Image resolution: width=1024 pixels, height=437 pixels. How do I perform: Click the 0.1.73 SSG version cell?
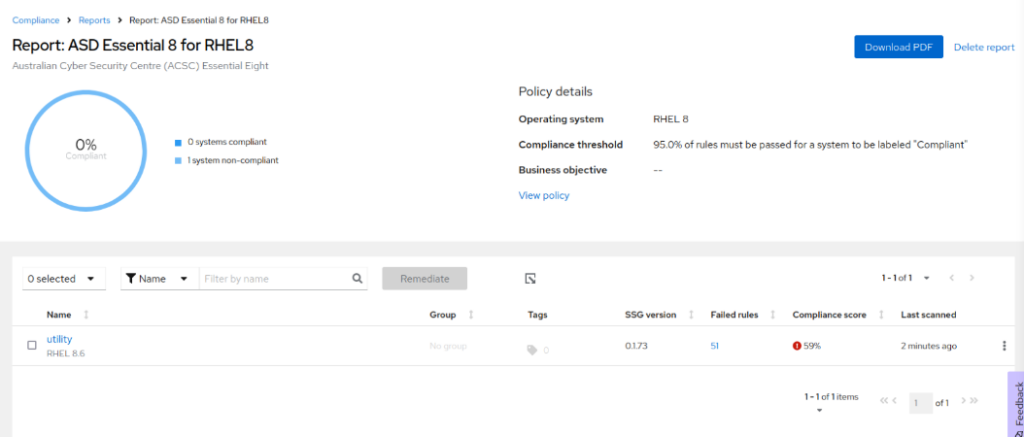636,346
